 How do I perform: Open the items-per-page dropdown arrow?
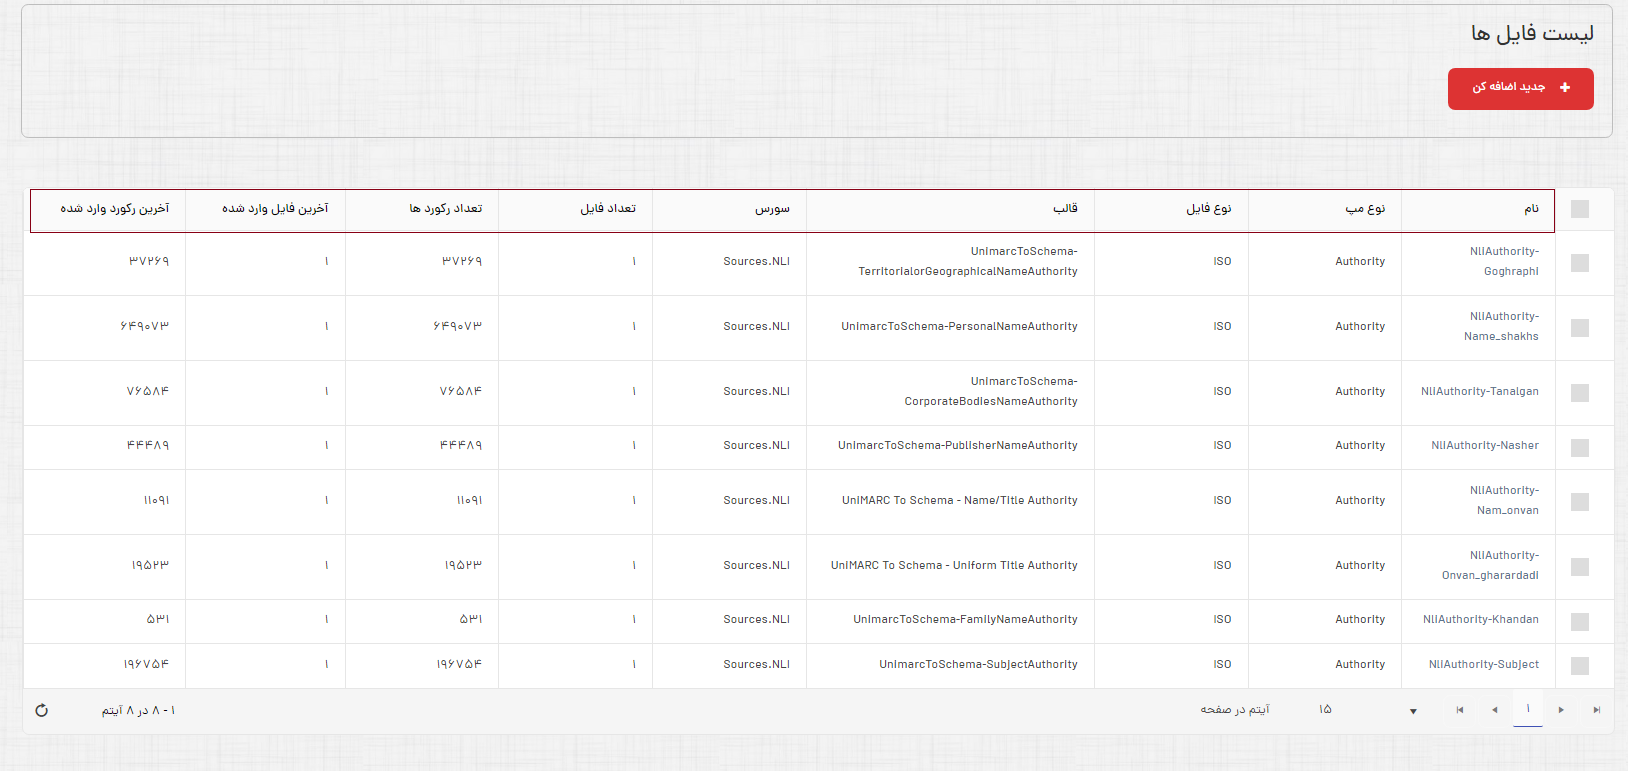[x=1413, y=711]
